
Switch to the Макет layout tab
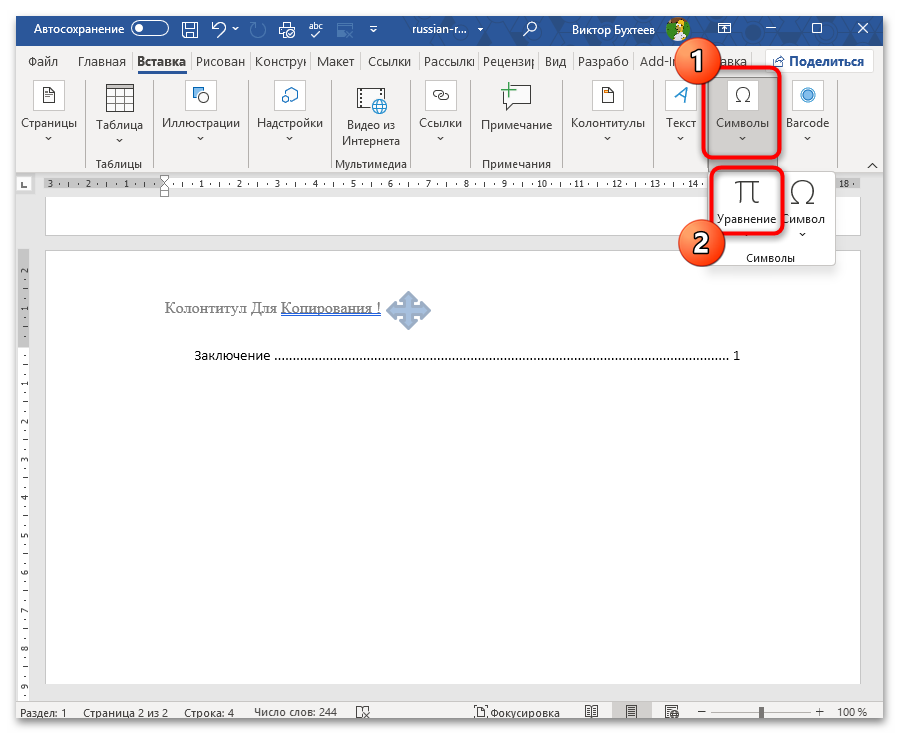pyautogui.click(x=335, y=61)
